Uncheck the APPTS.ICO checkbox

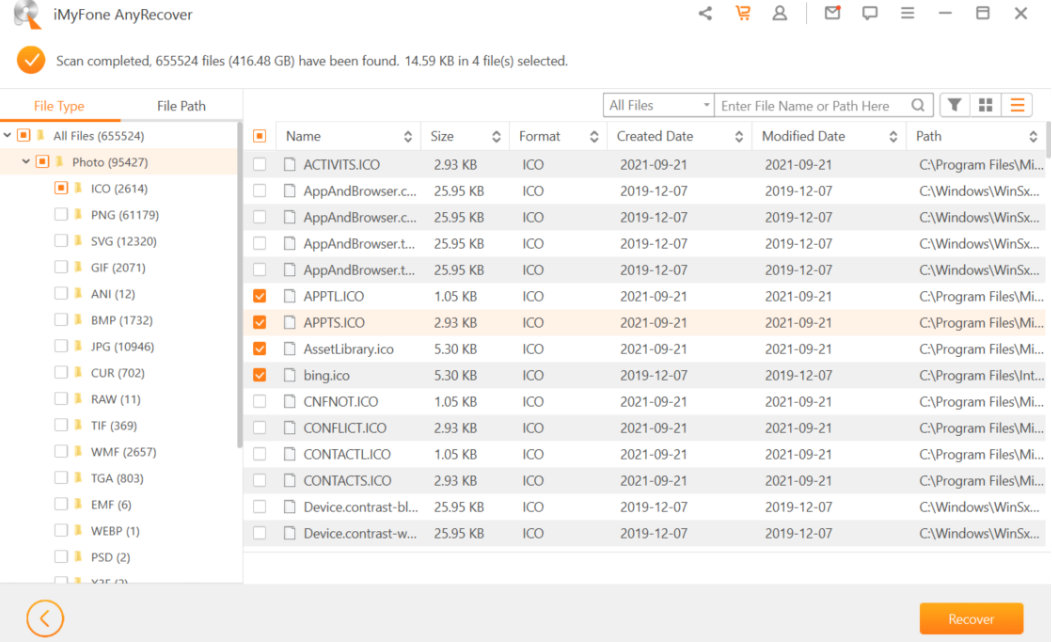coord(260,323)
